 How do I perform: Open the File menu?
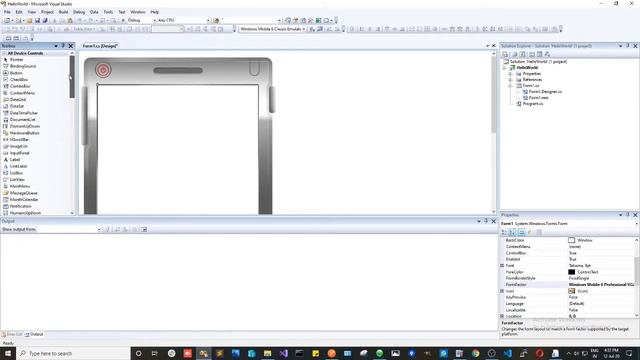click(7, 12)
